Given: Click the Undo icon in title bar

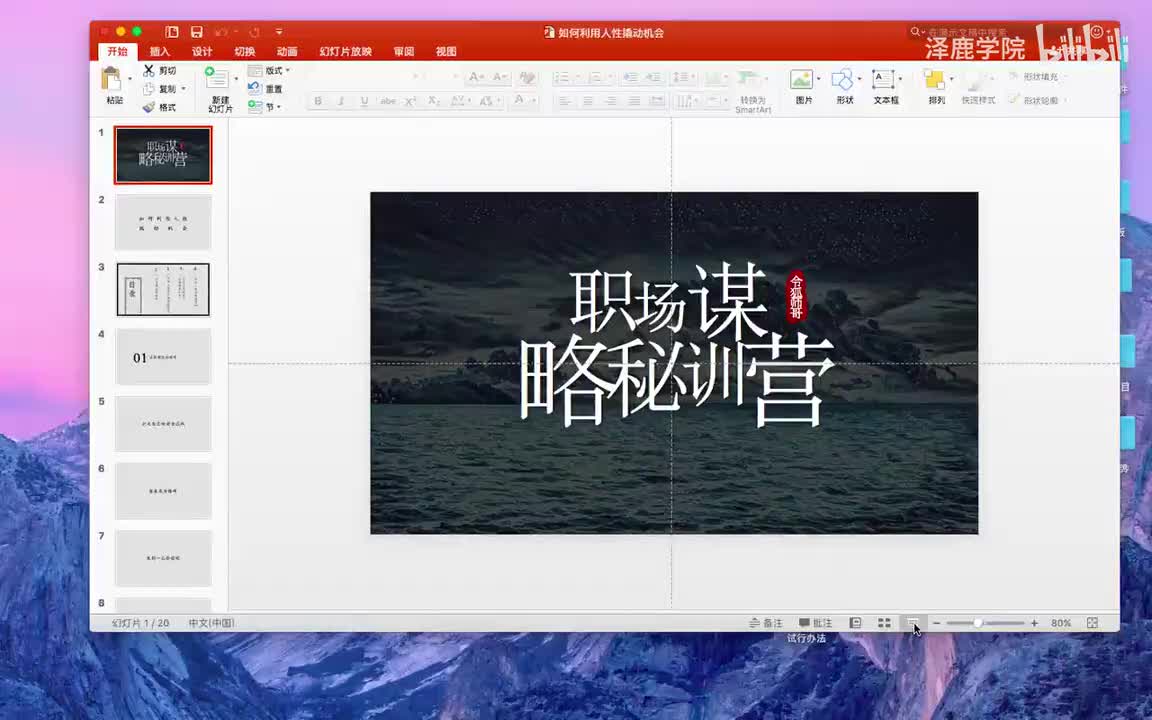Looking at the screenshot, I should pyautogui.click(x=220, y=32).
